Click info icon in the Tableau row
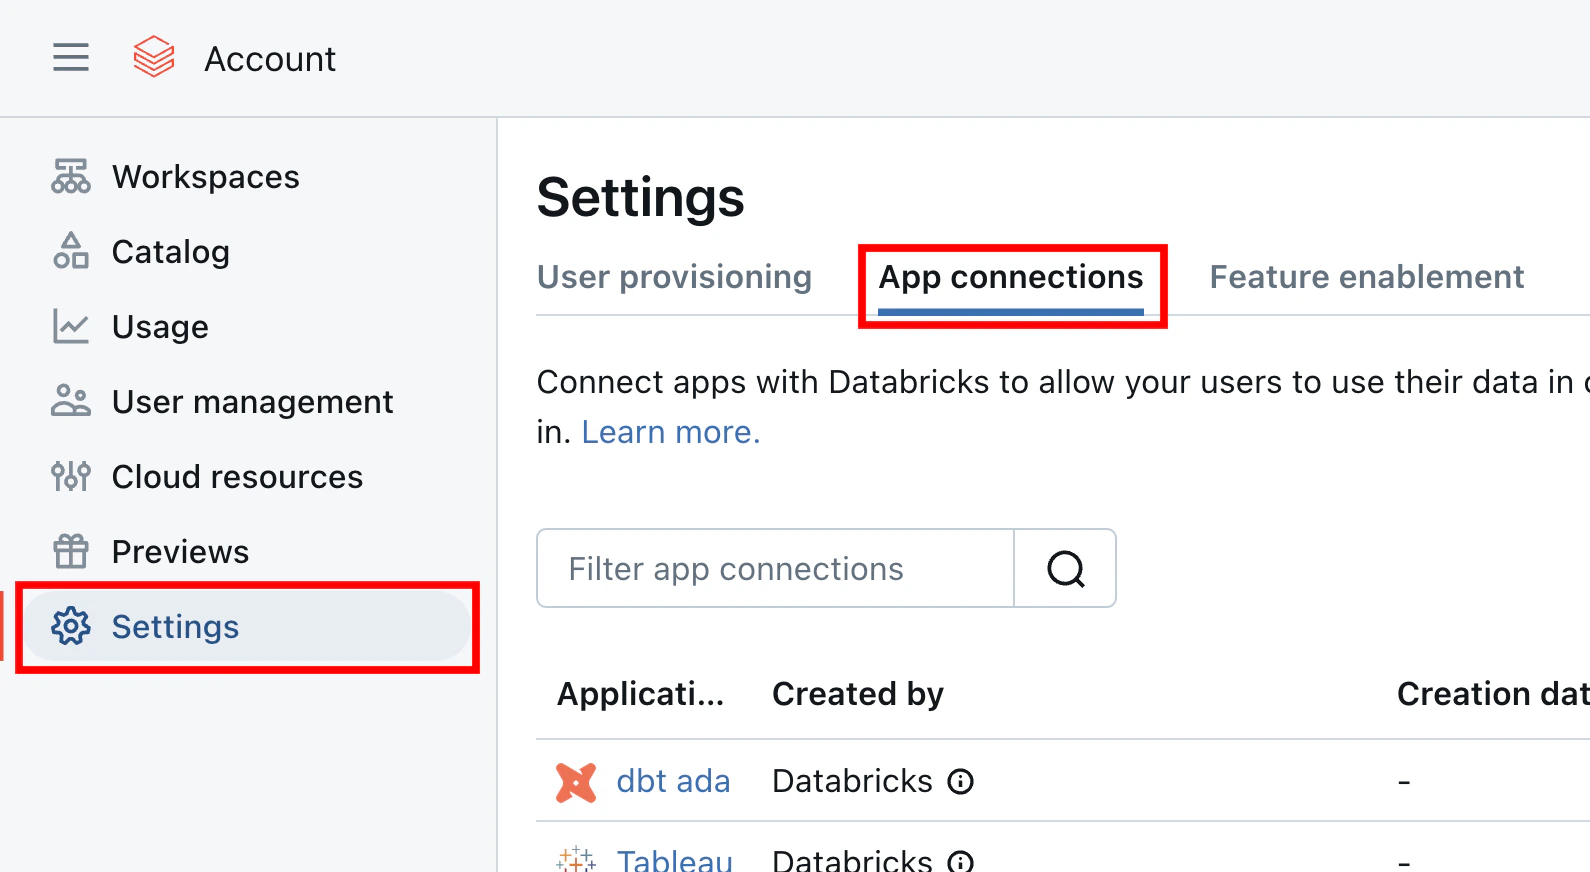Viewport: 1590px width, 872px height. [961, 861]
